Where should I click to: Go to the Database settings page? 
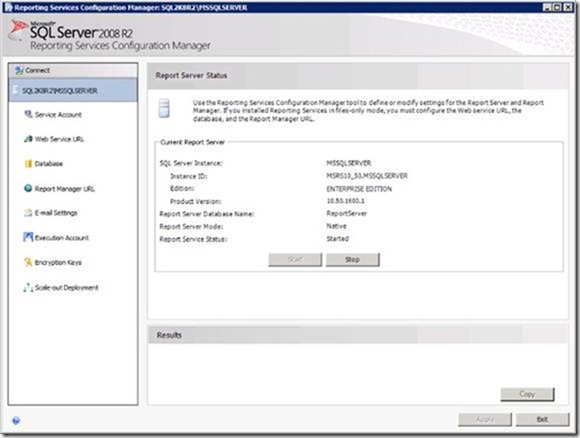48,164
